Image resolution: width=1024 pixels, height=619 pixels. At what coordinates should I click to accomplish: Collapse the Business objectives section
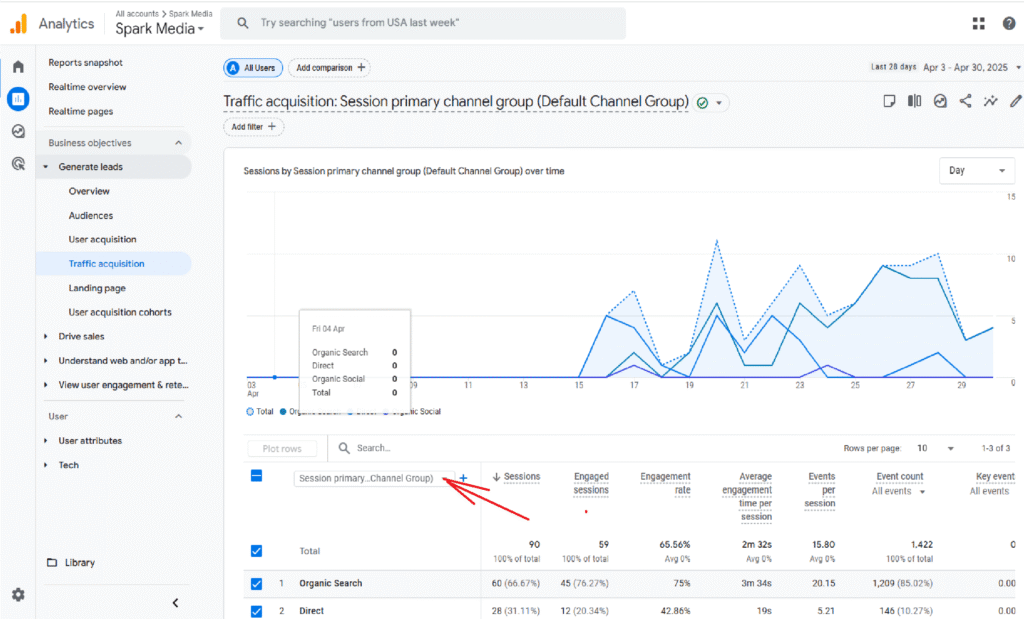[x=178, y=142]
